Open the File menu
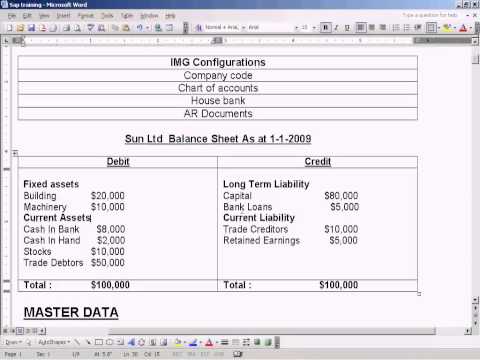This screenshot has width=480, height=360. click(x=12, y=16)
